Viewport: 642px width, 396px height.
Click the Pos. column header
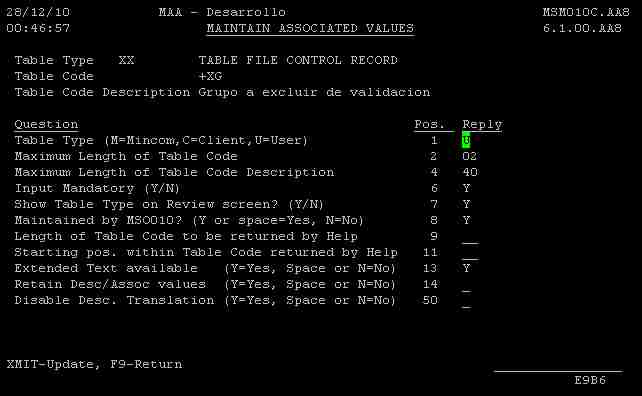(x=429, y=124)
